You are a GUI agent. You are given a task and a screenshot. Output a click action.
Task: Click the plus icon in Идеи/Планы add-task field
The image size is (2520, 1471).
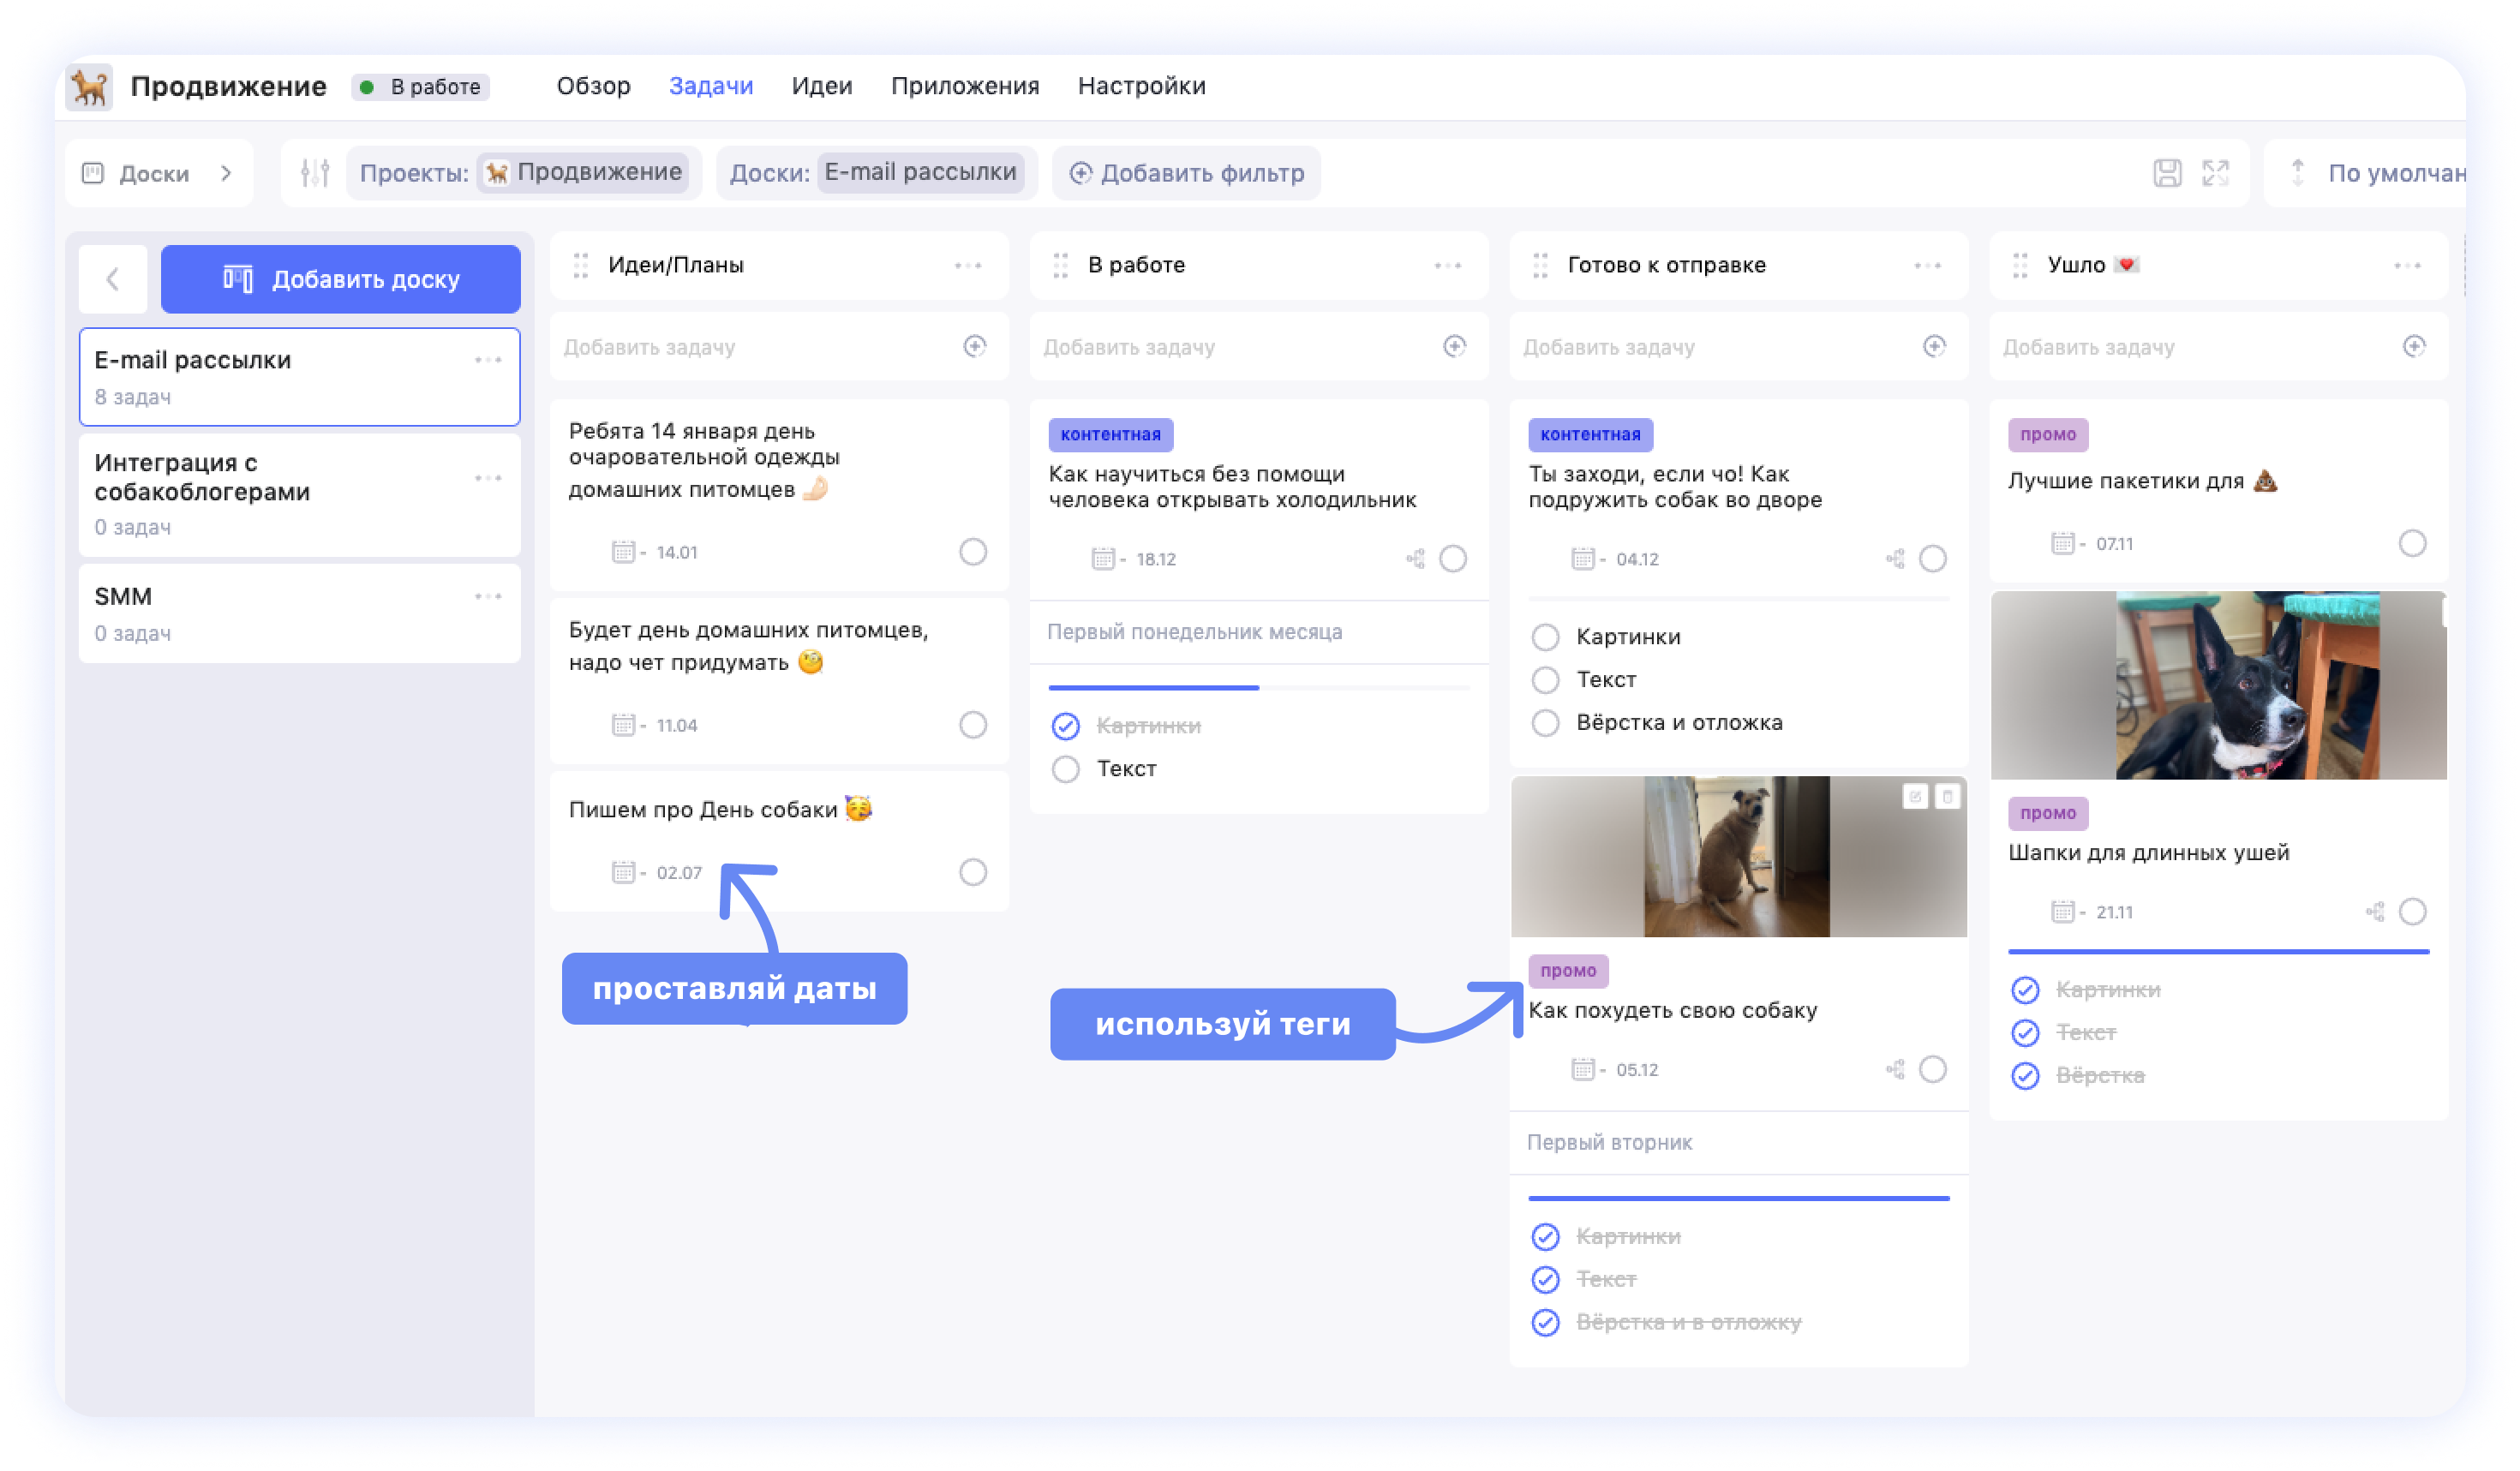pyautogui.click(x=974, y=346)
